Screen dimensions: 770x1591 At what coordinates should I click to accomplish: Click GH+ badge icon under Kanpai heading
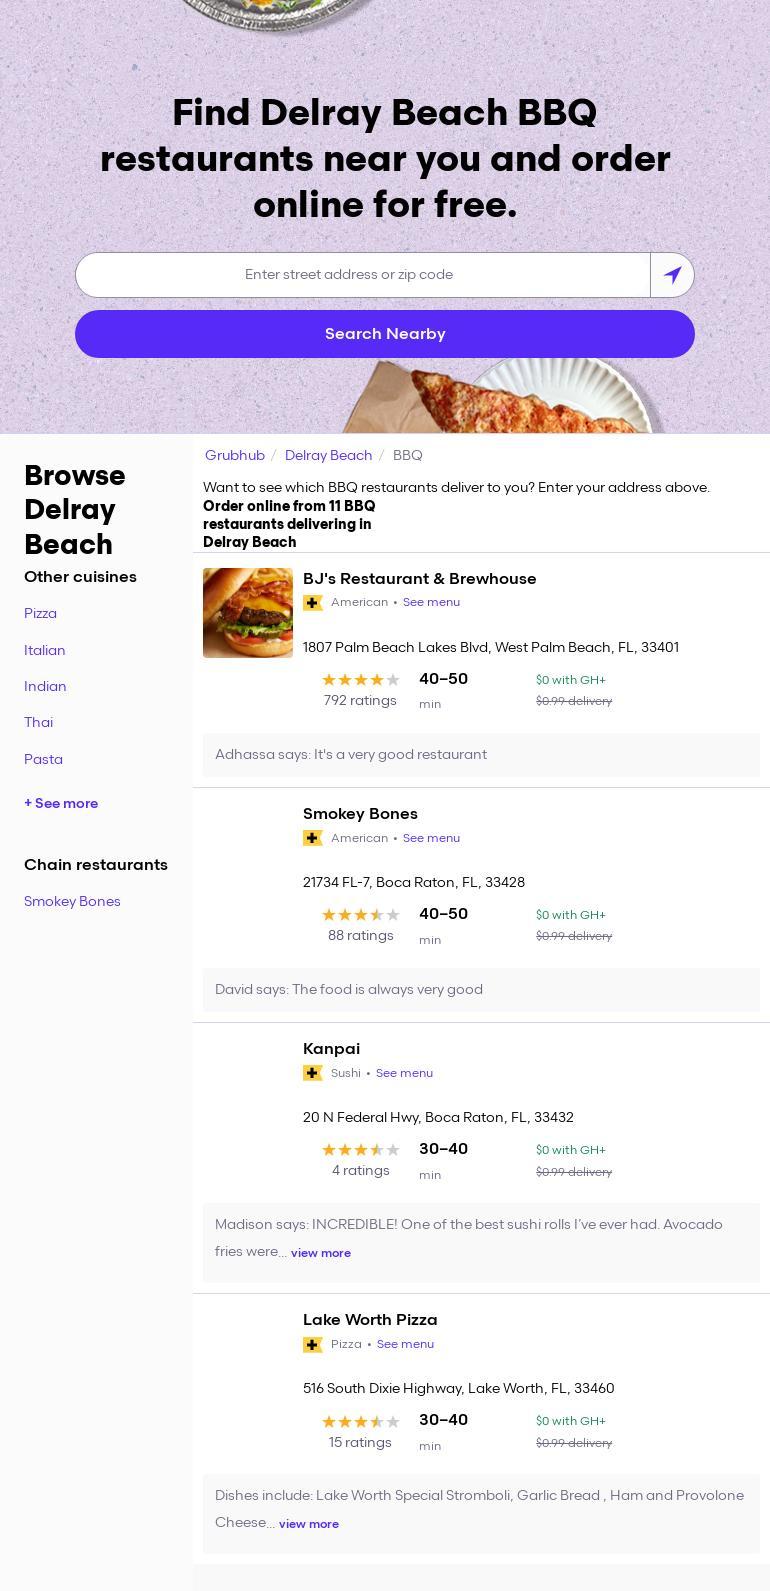(x=313, y=1073)
